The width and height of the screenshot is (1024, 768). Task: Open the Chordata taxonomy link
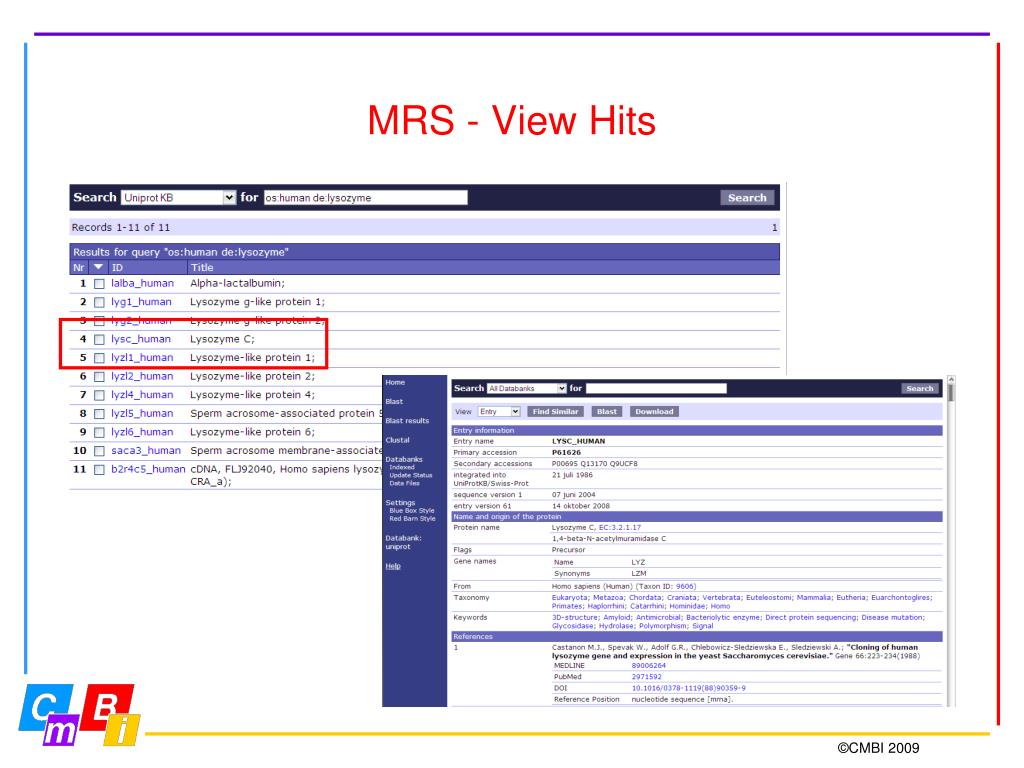pyautogui.click(x=645, y=598)
